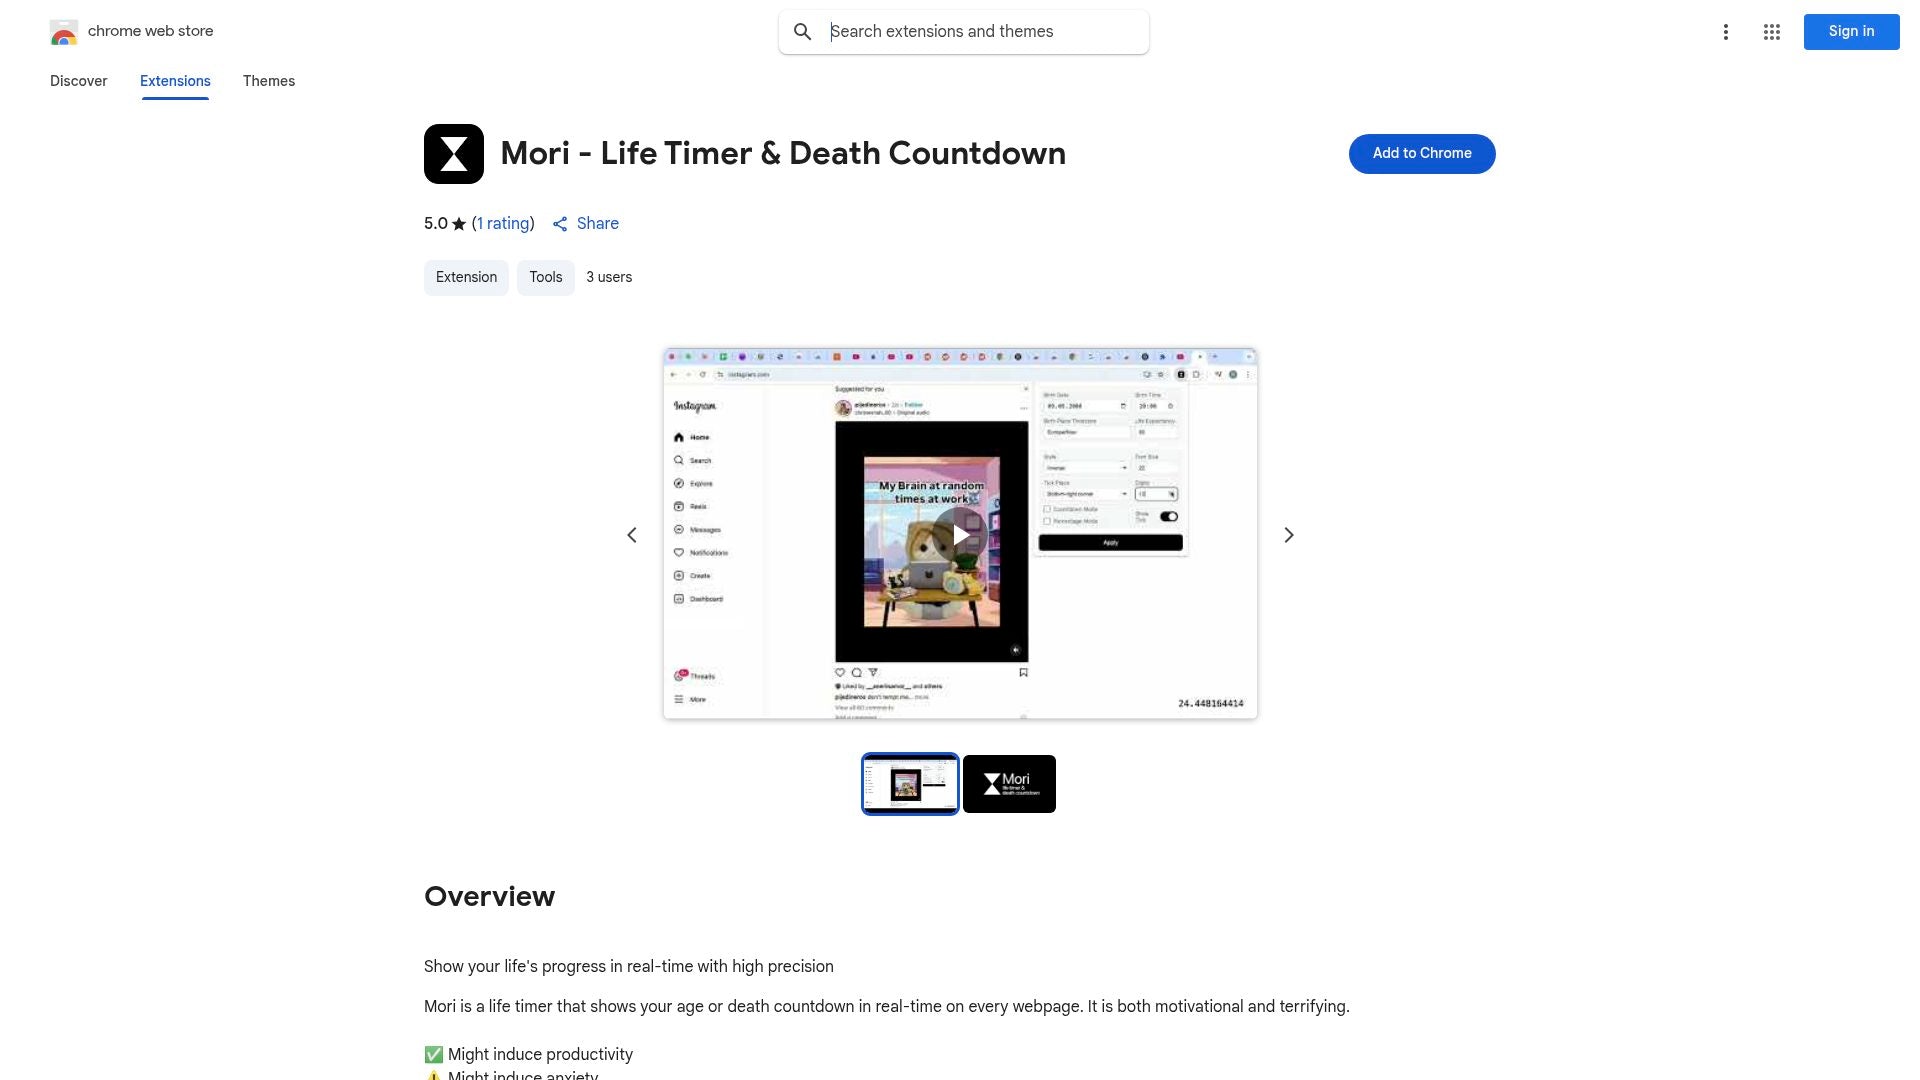Go to the next screenshot with right arrow
Viewport: 1920px width, 1080px height.
1288,535
